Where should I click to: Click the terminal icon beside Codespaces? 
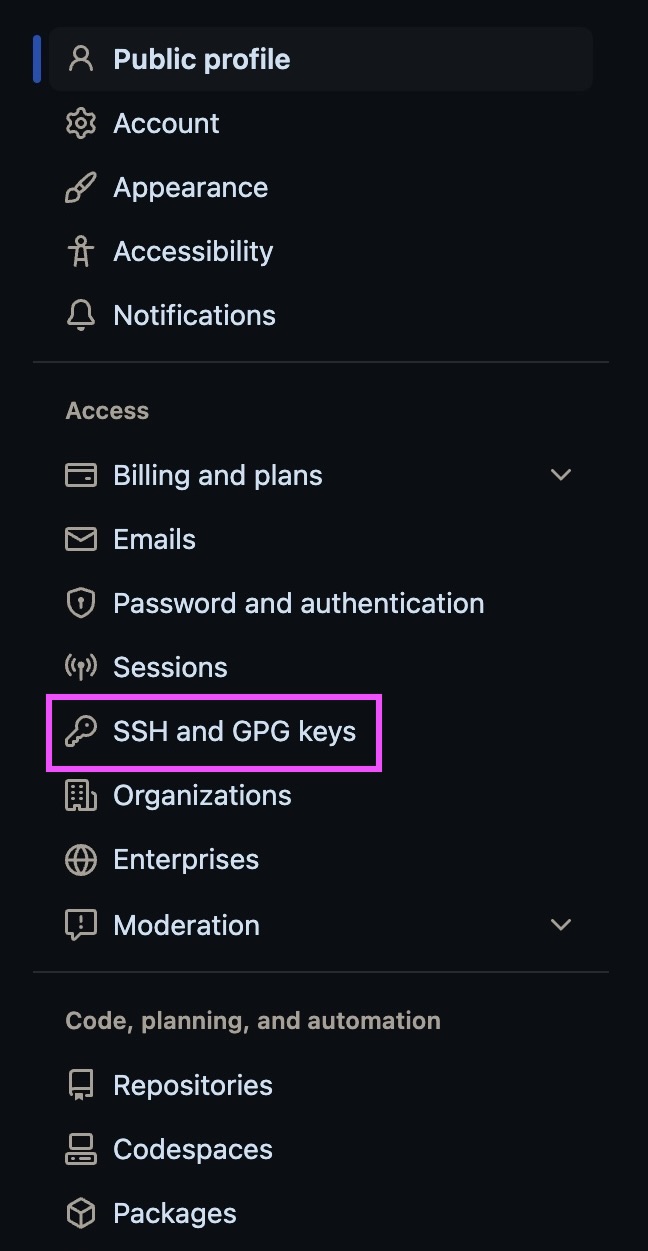[79, 1149]
